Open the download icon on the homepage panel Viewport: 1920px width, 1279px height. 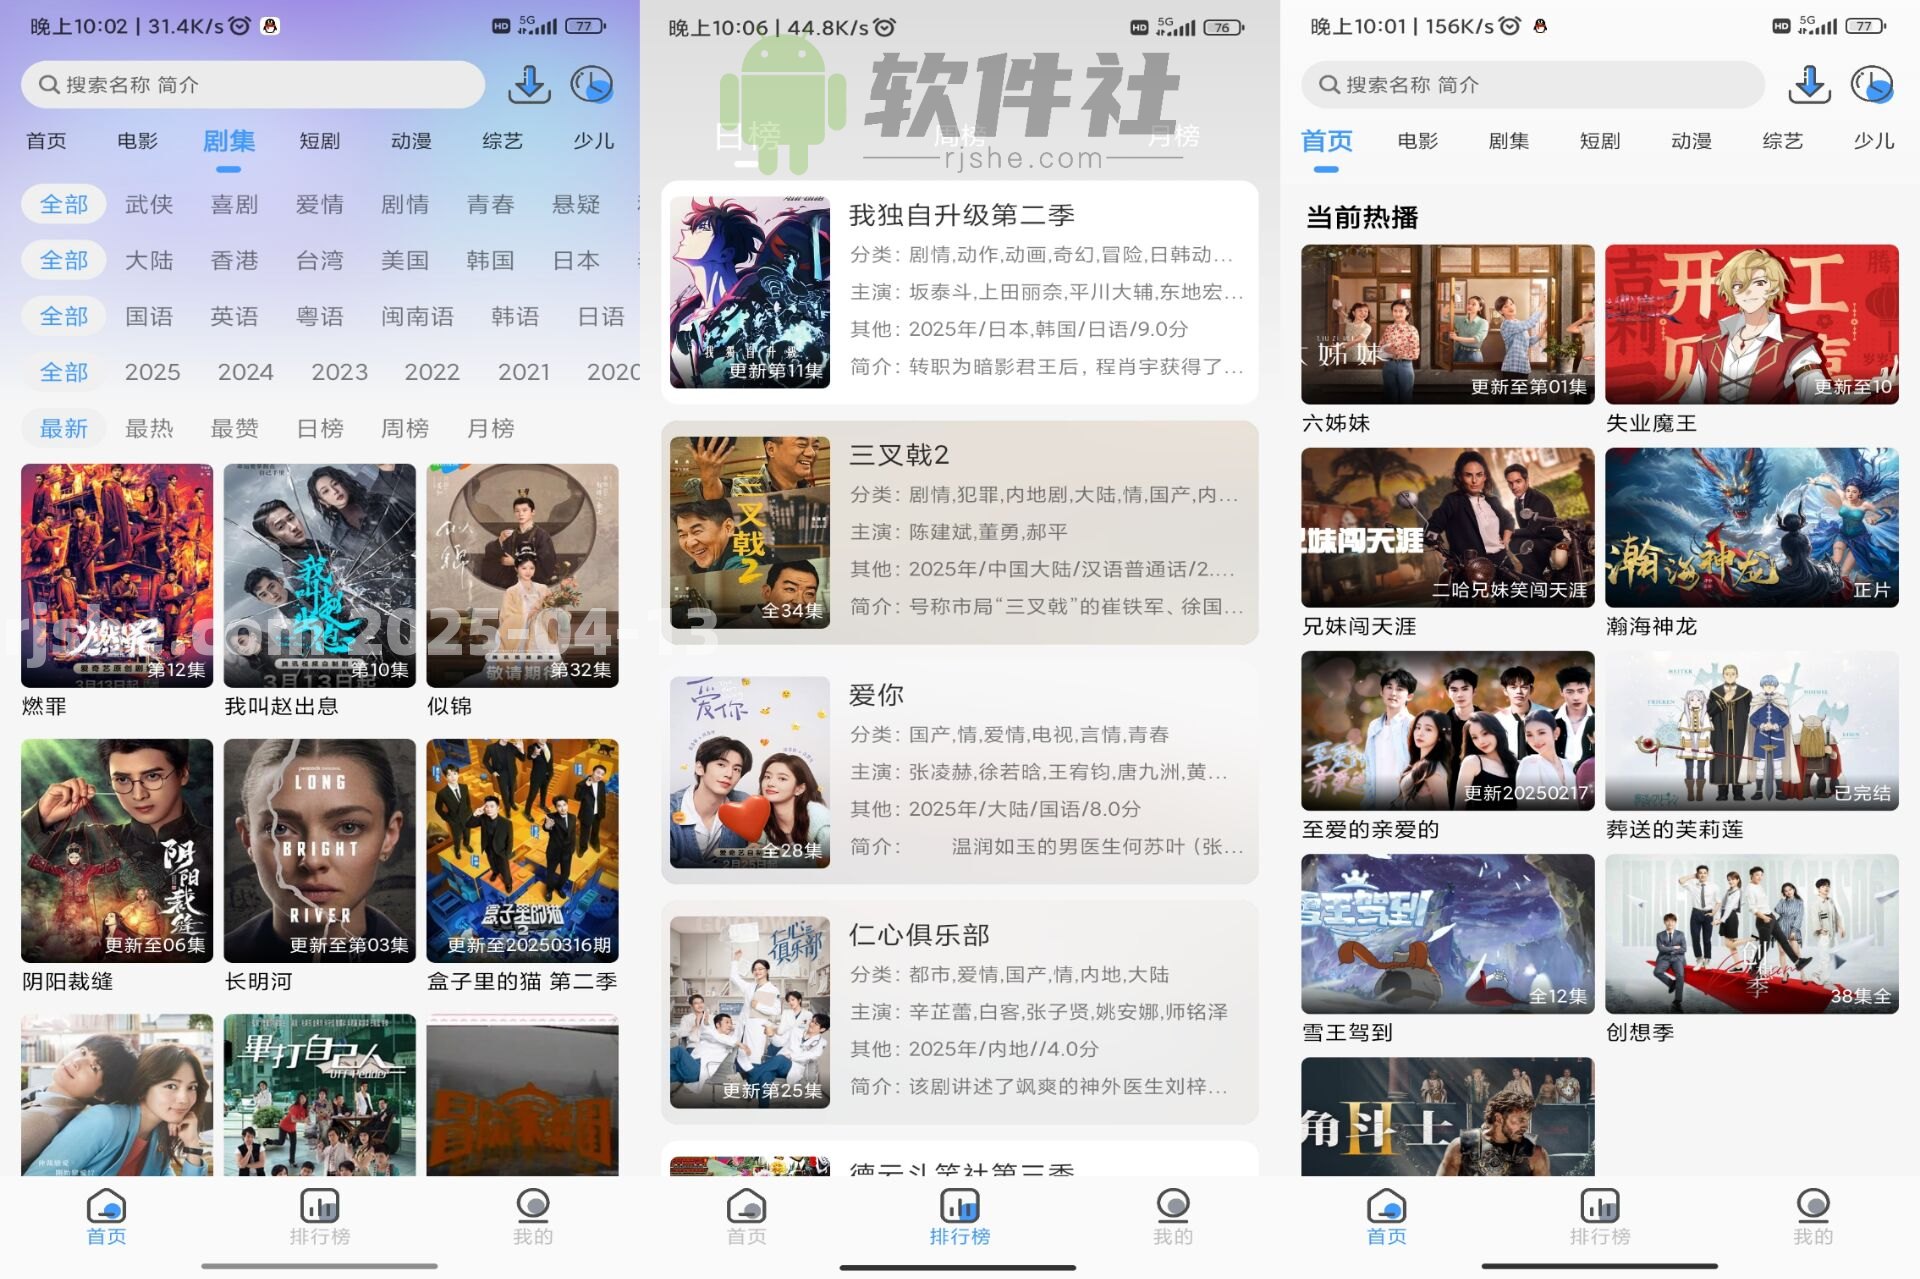pos(1810,85)
